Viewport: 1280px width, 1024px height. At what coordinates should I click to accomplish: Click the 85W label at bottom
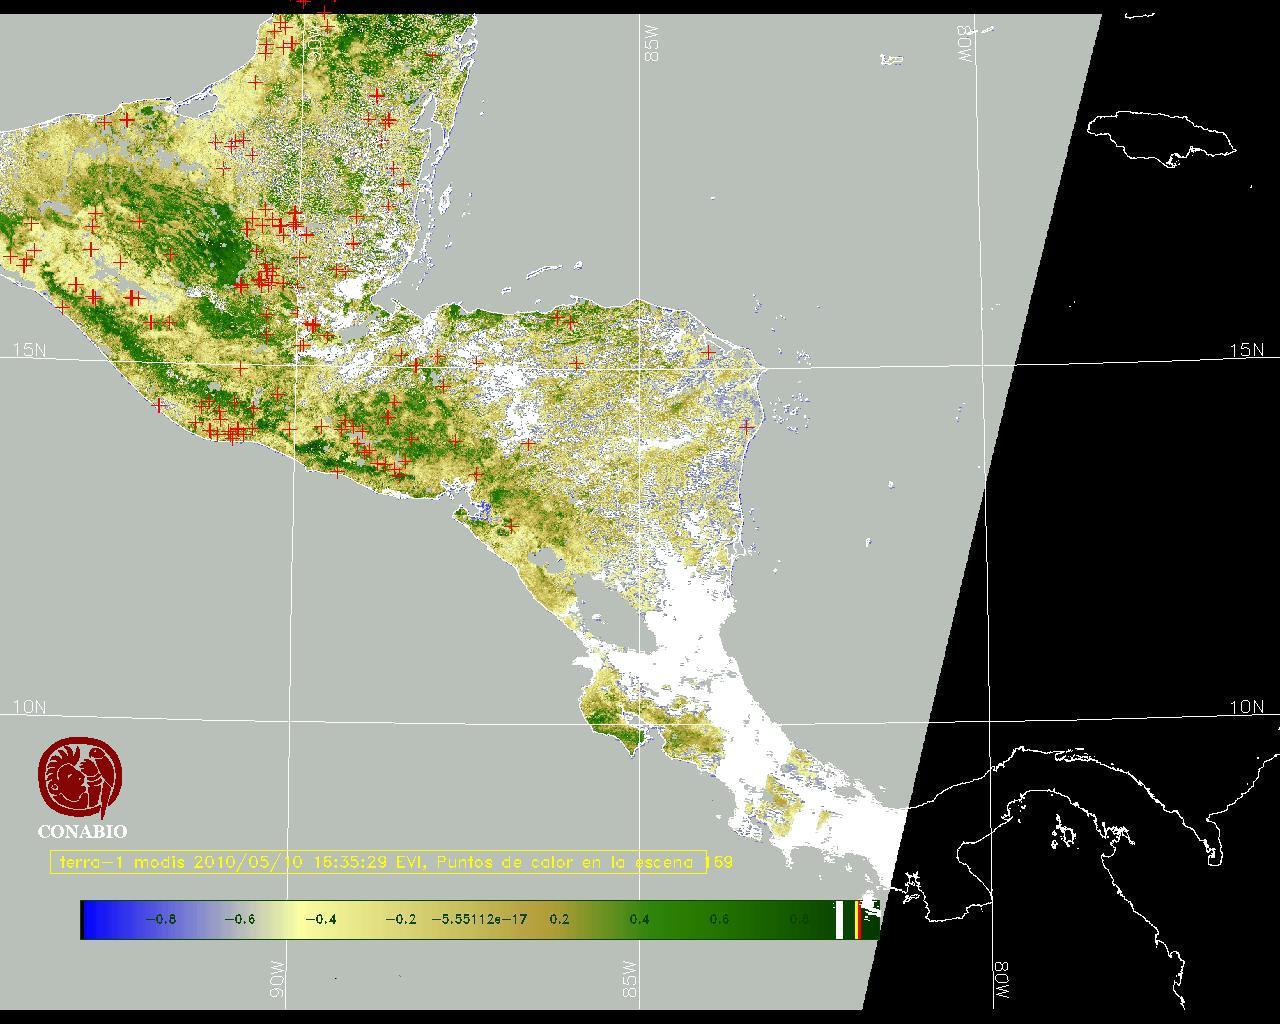(x=630, y=980)
